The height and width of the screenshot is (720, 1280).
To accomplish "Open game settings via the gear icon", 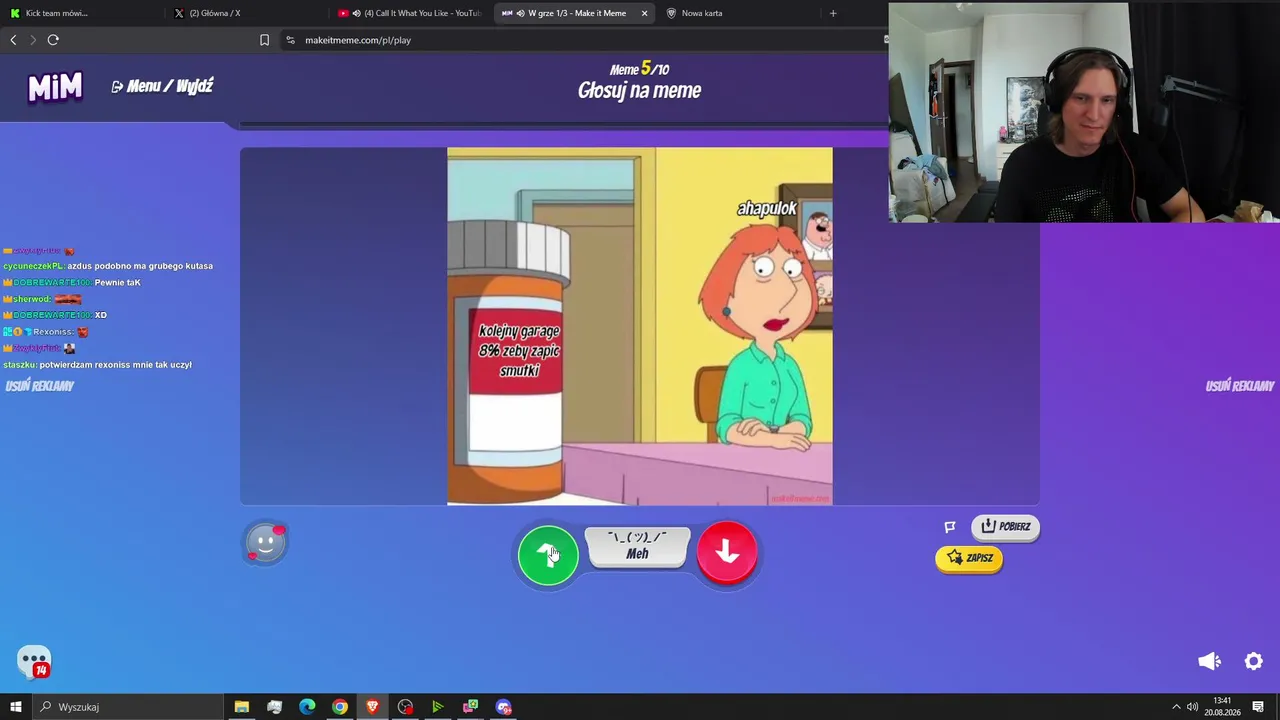I will (x=1254, y=661).
